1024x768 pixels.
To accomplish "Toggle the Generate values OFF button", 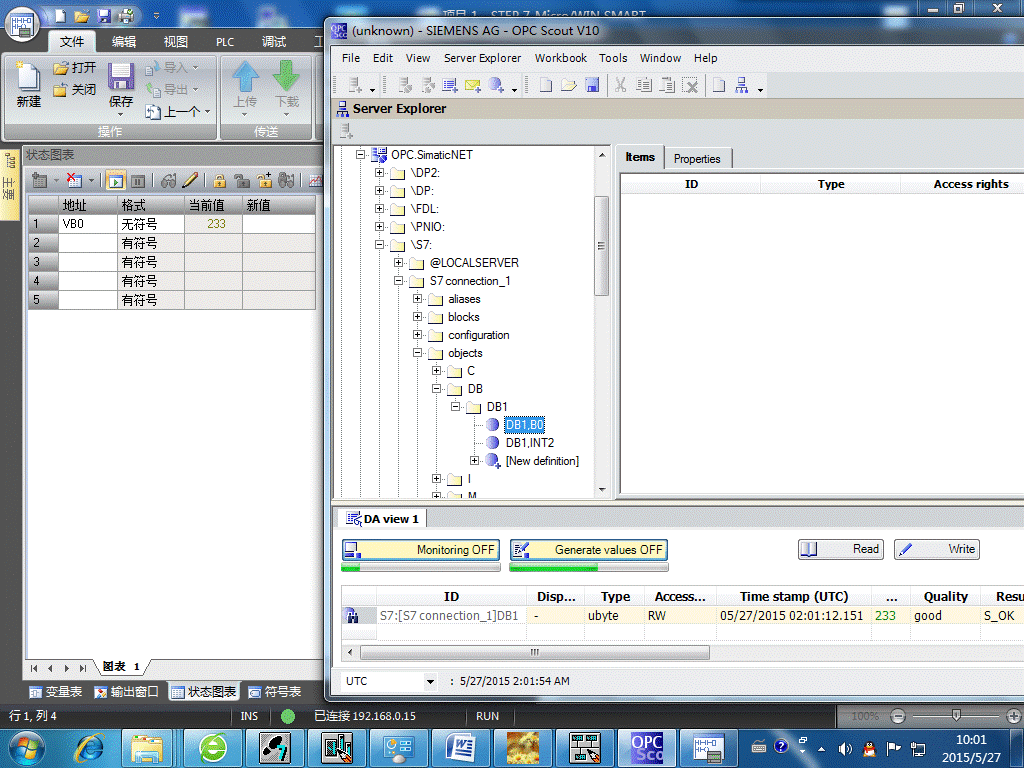I will [589, 550].
